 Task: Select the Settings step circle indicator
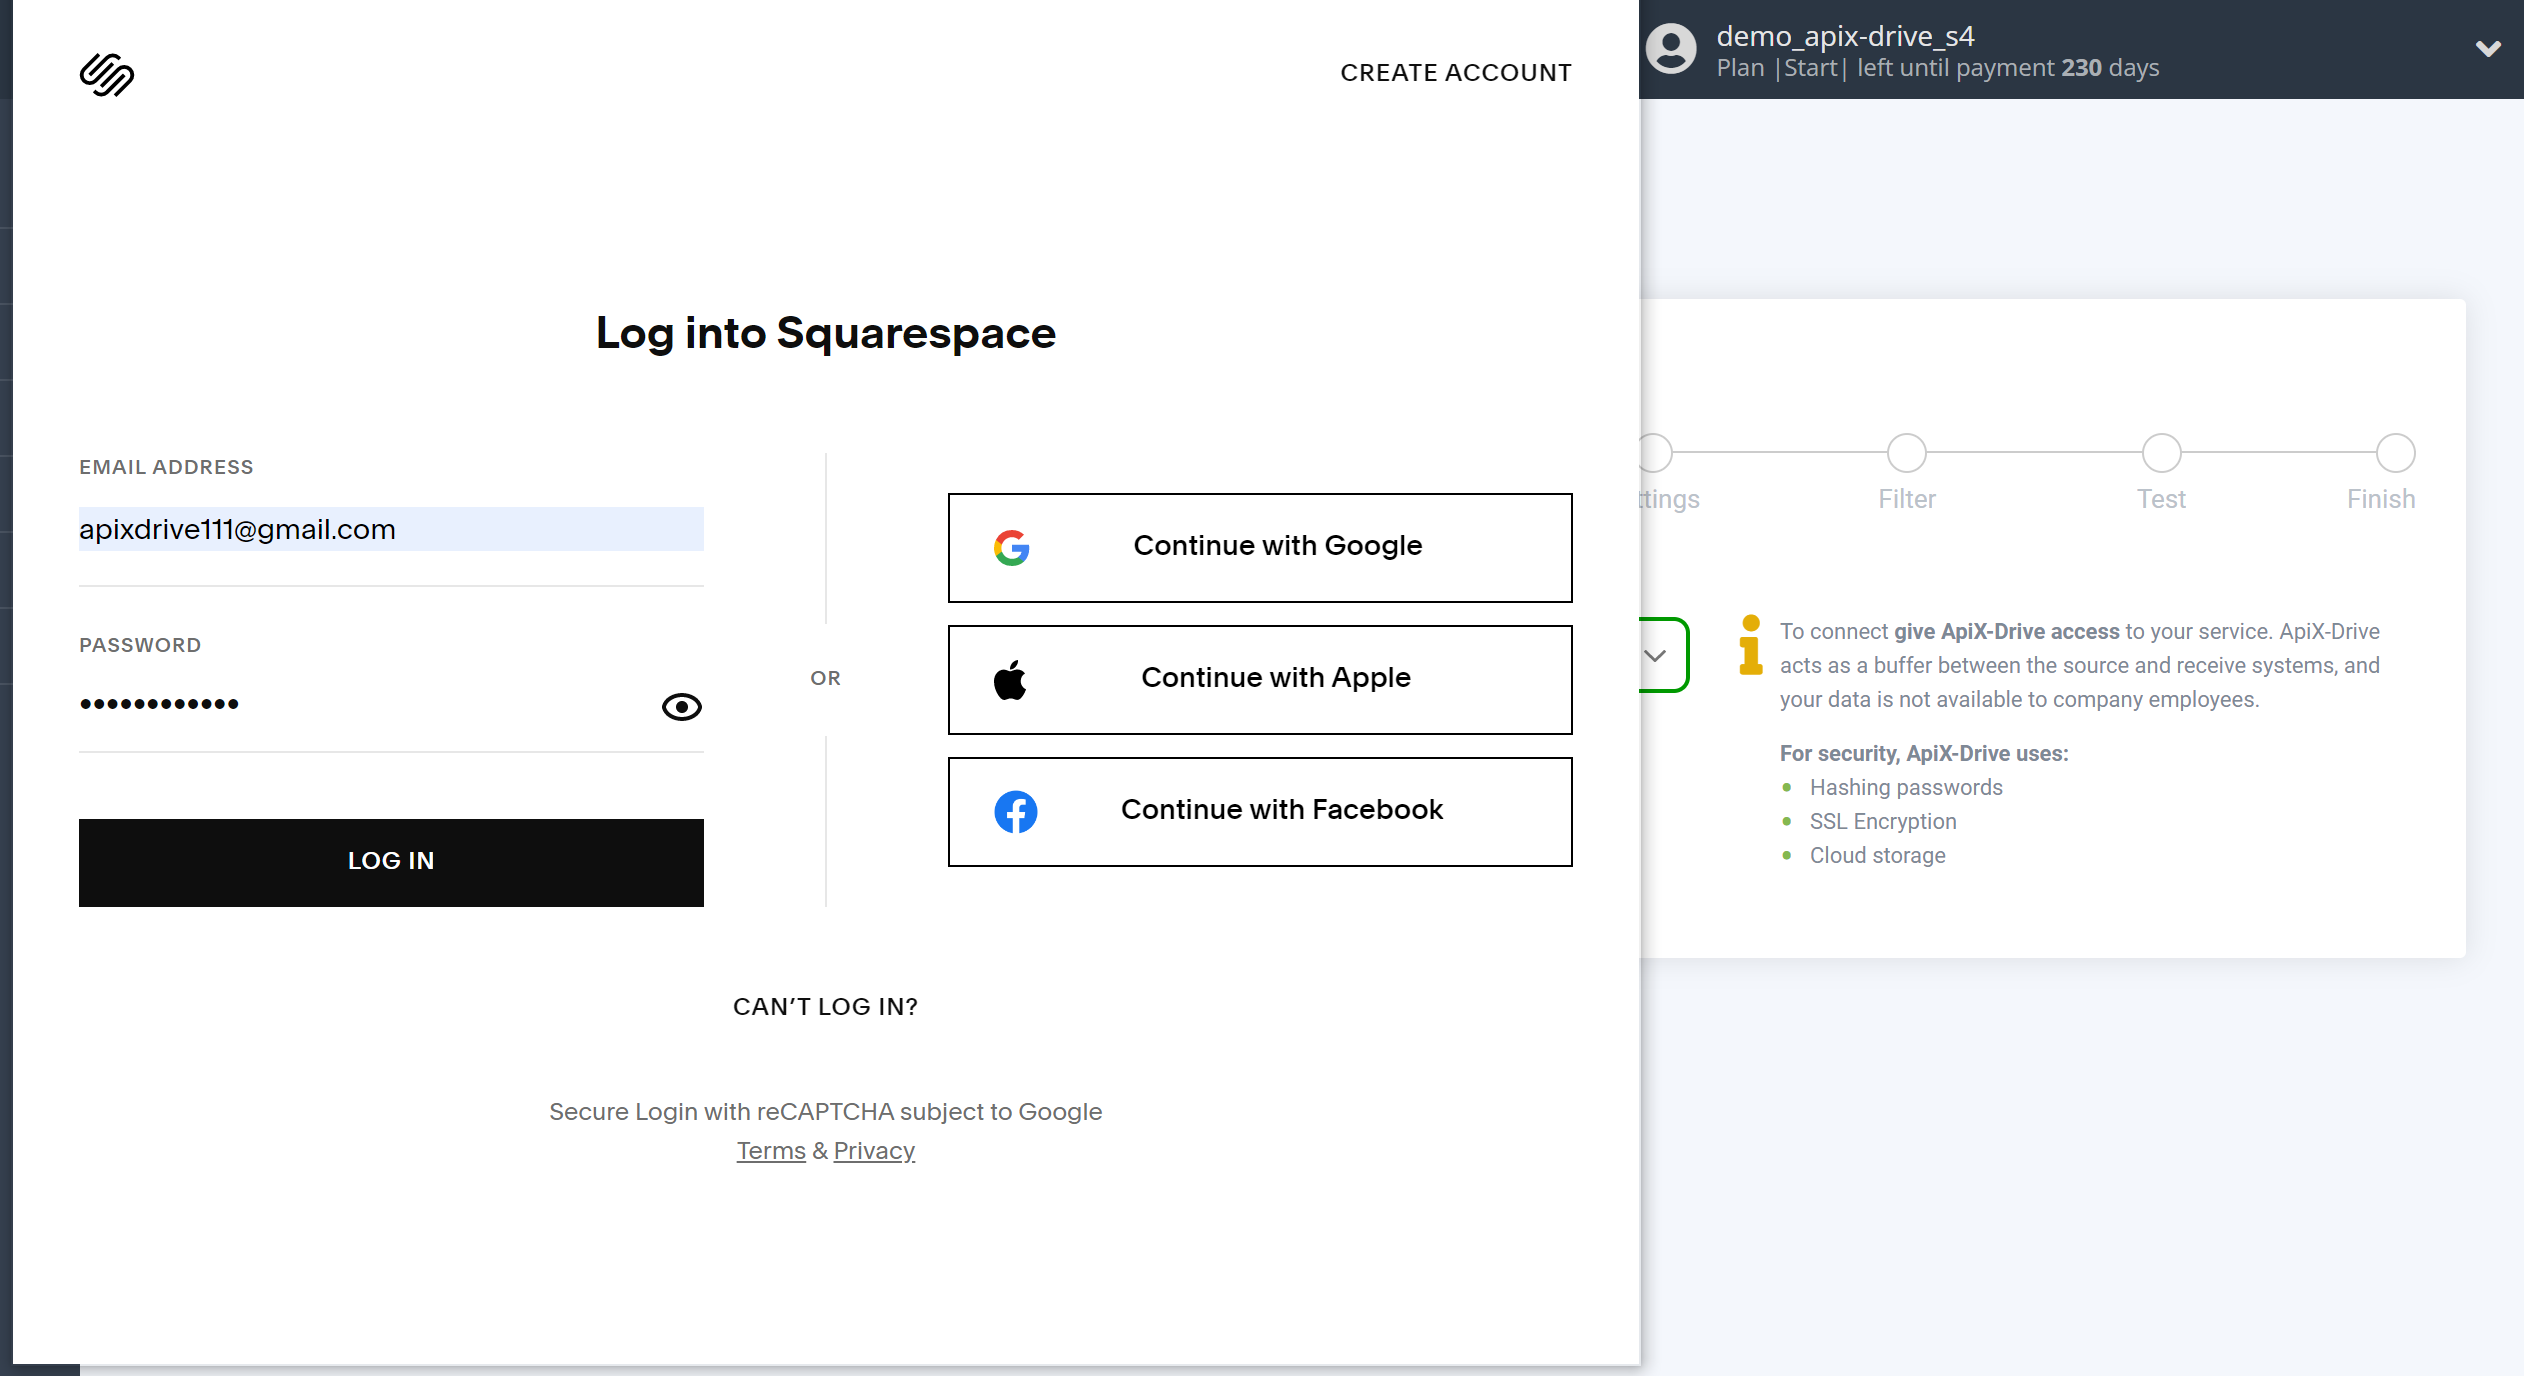pos(1655,451)
